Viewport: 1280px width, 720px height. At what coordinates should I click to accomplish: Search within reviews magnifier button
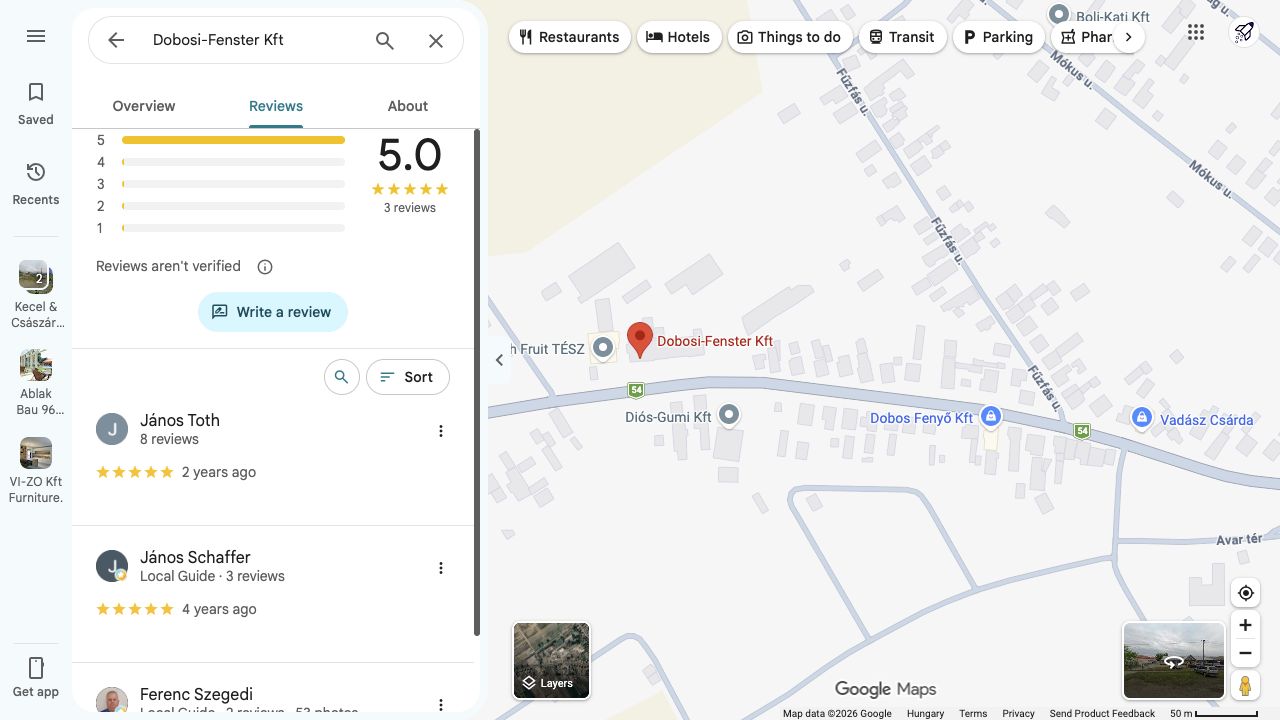pyautogui.click(x=342, y=377)
